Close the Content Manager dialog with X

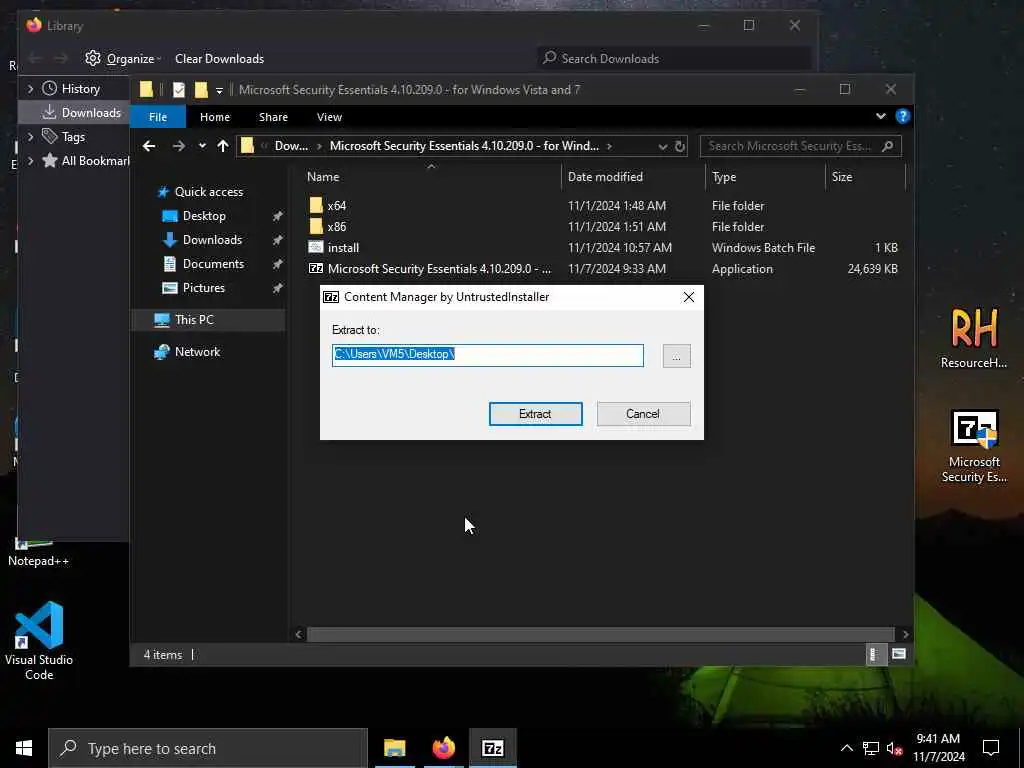click(688, 297)
